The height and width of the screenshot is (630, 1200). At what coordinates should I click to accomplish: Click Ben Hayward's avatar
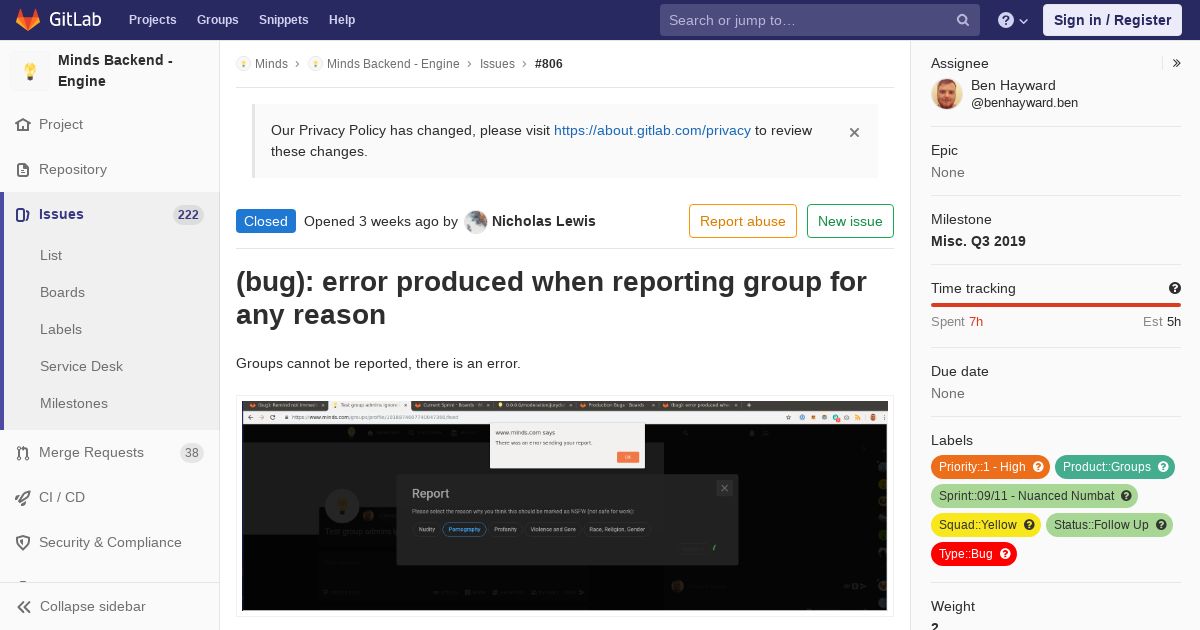947,94
